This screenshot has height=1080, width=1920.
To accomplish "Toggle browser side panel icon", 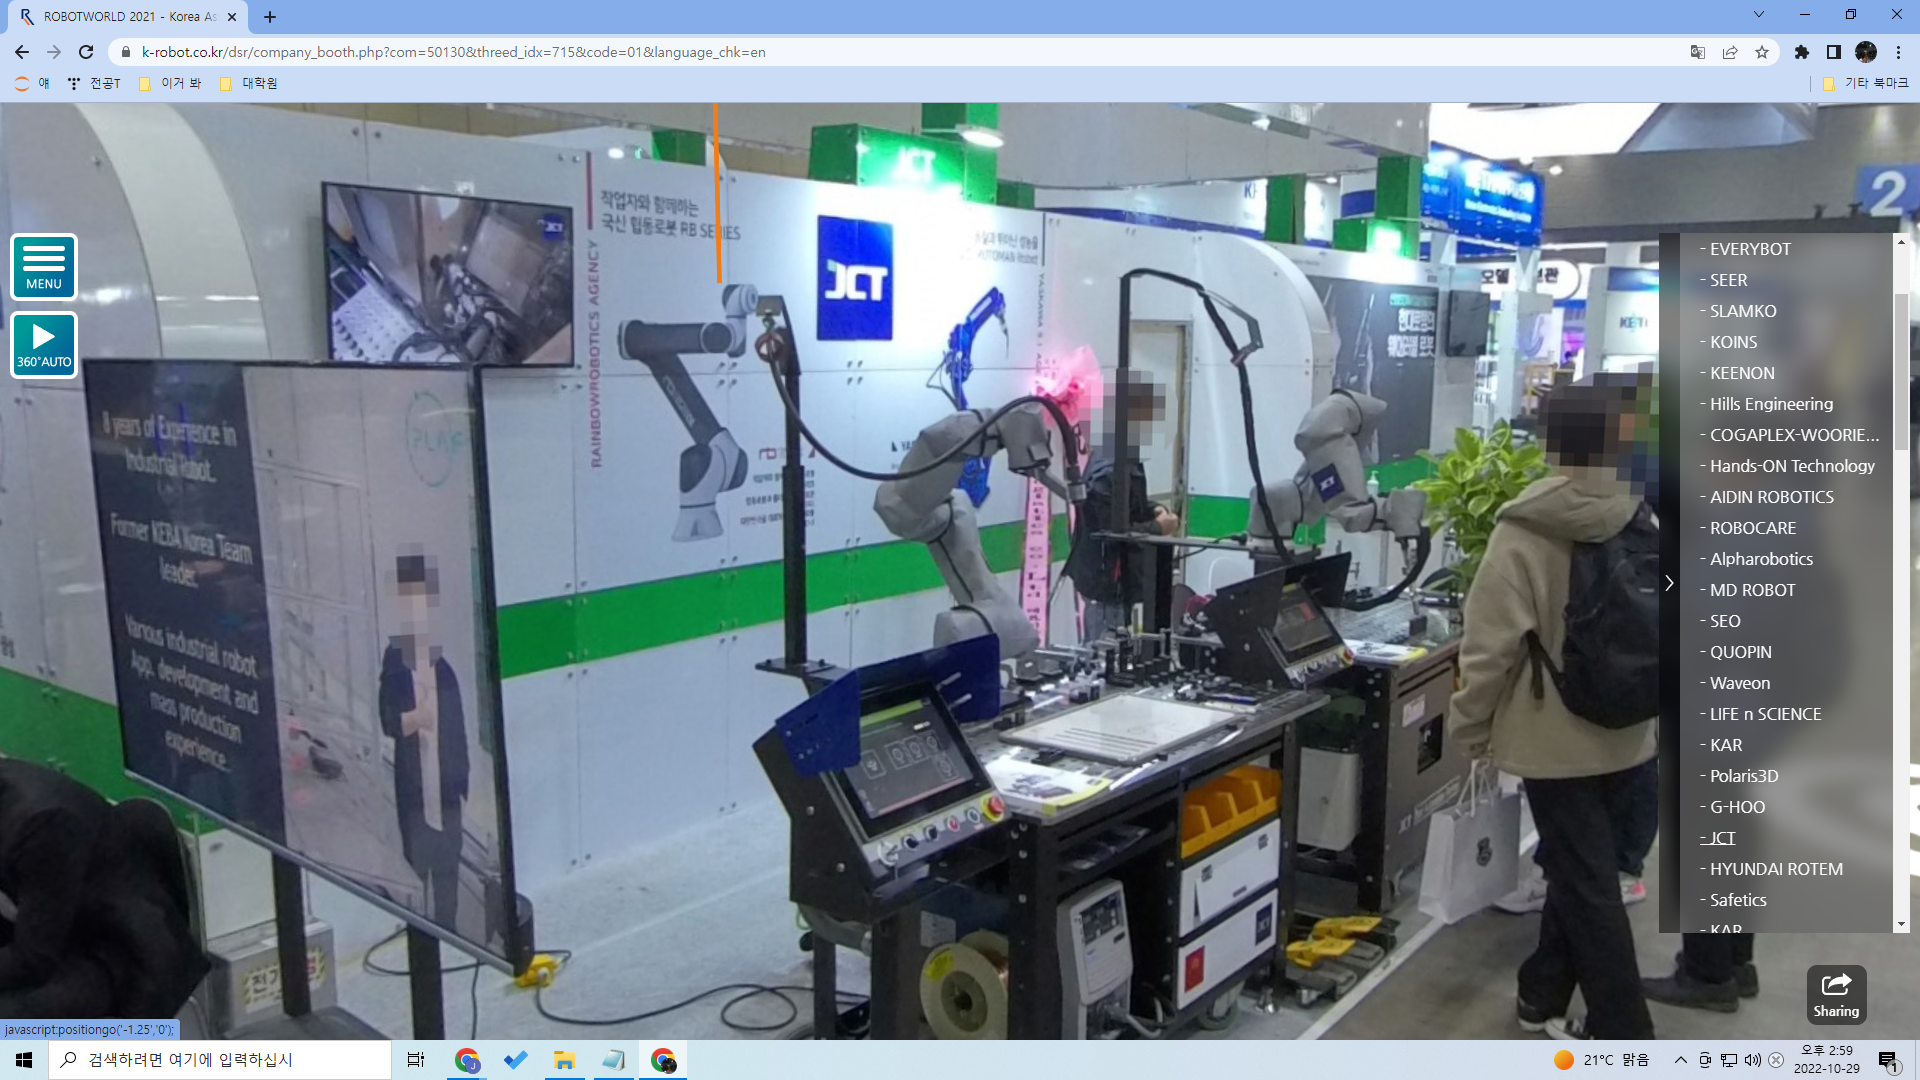I will (x=1834, y=52).
